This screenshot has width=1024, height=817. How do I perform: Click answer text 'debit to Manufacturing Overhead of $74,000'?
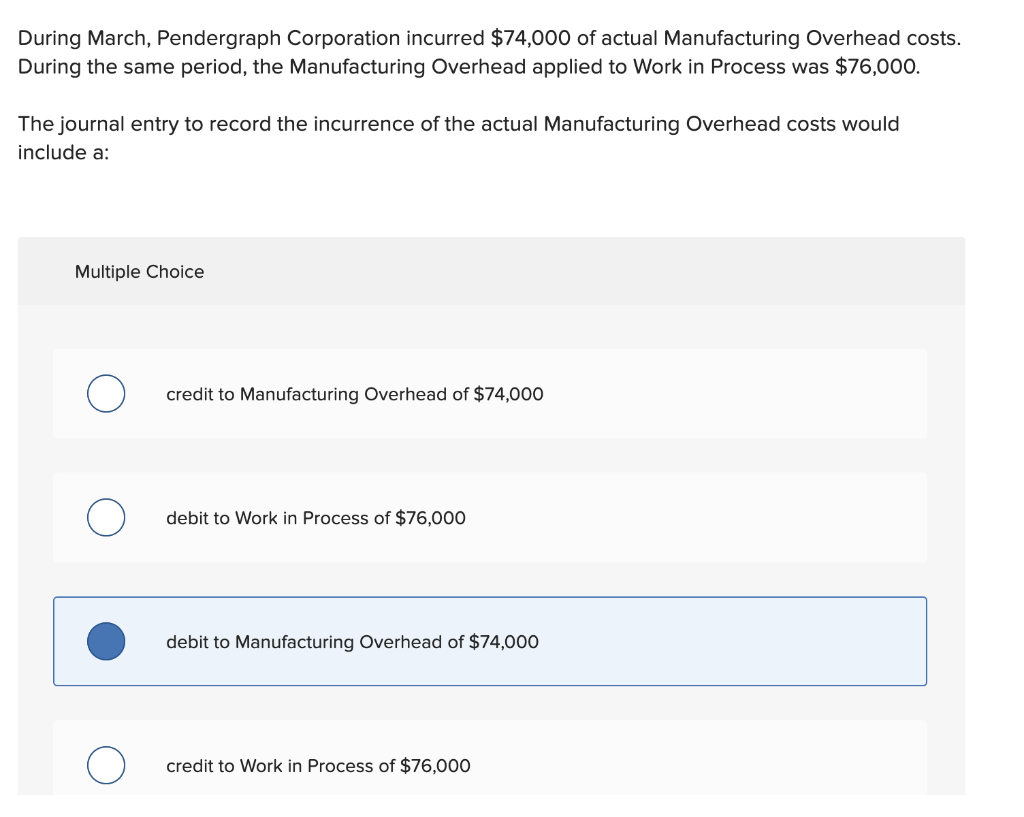[x=353, y=642]
